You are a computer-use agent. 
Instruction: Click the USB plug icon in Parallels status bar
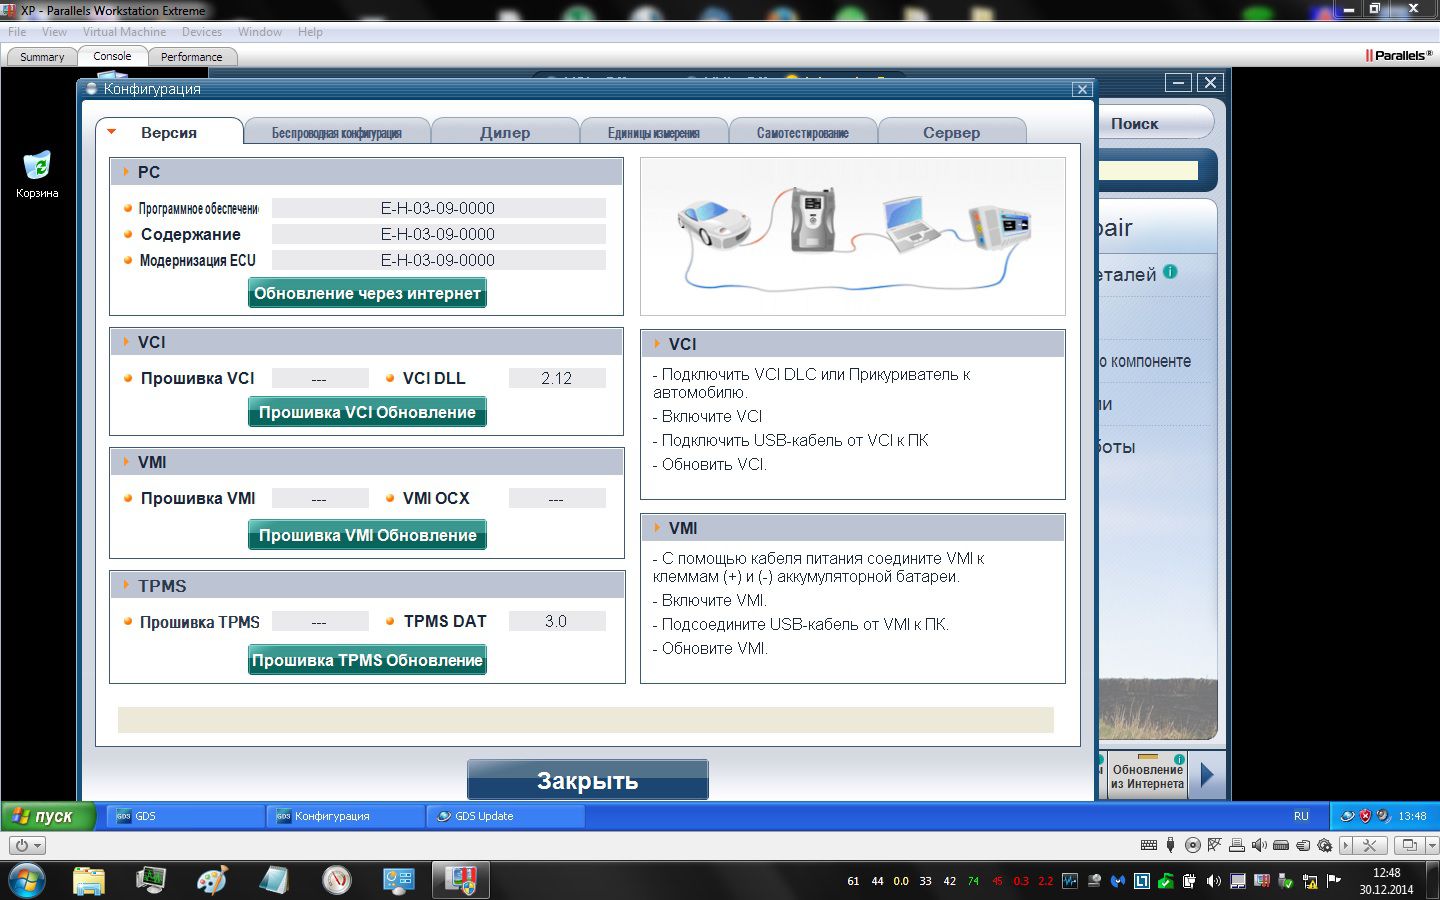coord(1170,845)
